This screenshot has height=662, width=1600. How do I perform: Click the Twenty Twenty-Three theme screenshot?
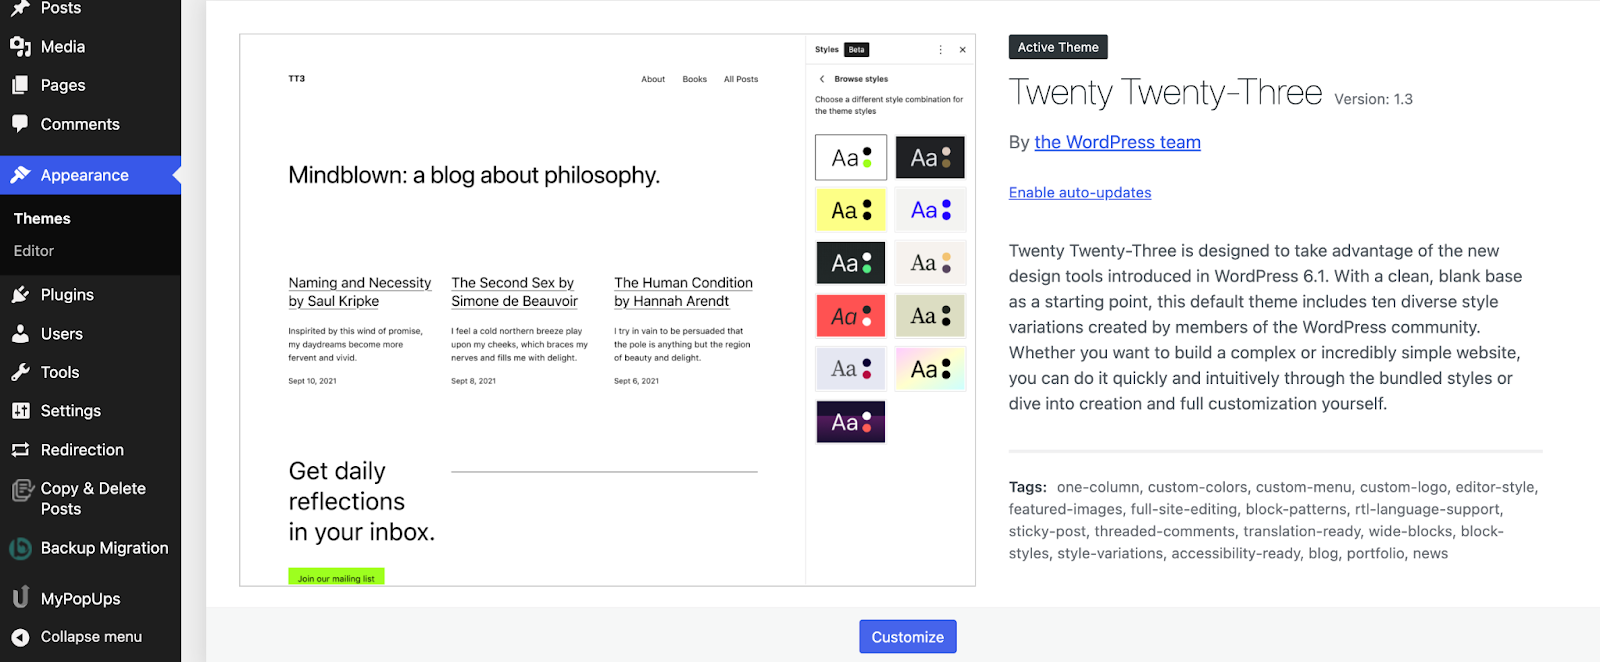[x=607, y=310]
